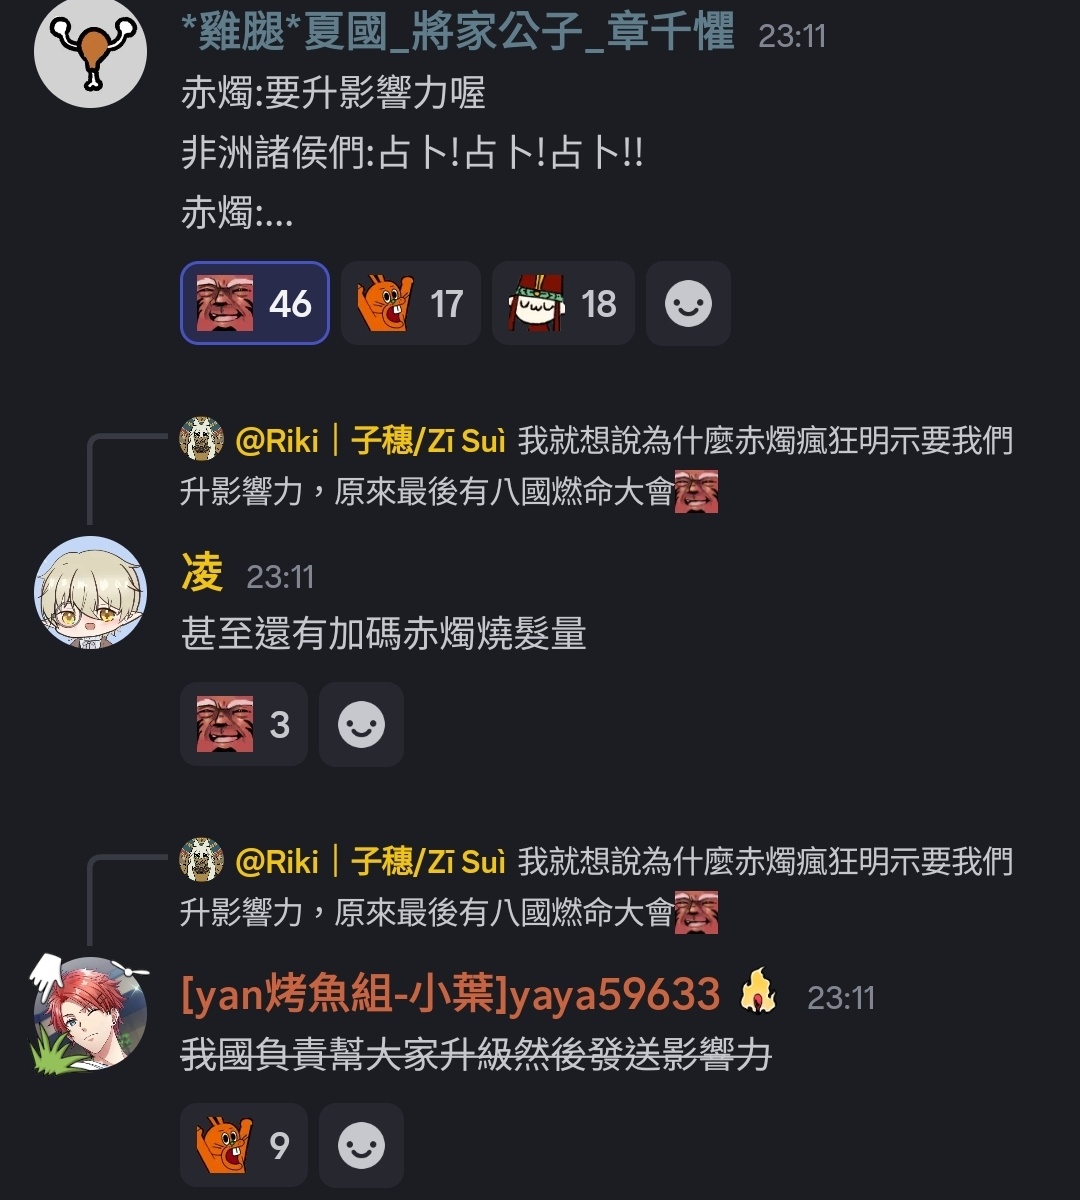This screenshot has width=1080, height=1200.
Task: Click the small Riki avatar in the first reply preview
Action: (201, 440)
